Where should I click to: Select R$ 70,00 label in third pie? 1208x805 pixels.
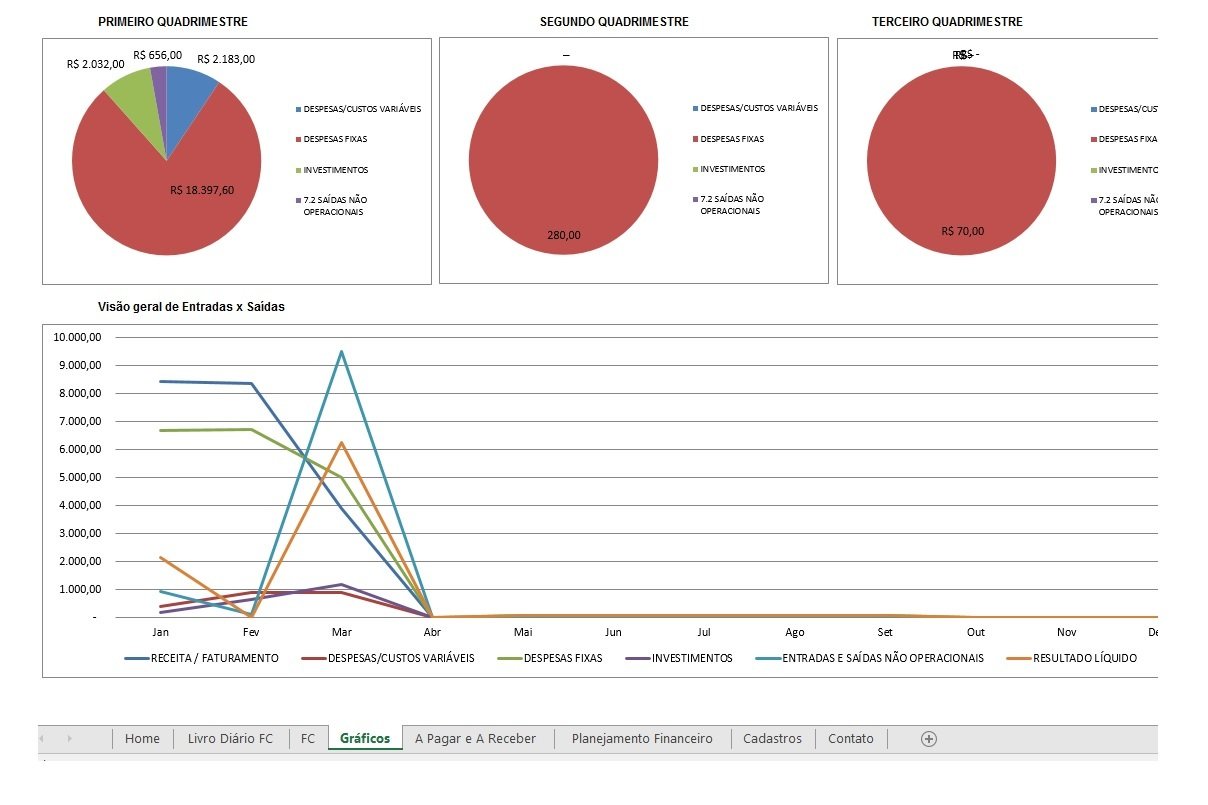(963, 231)
